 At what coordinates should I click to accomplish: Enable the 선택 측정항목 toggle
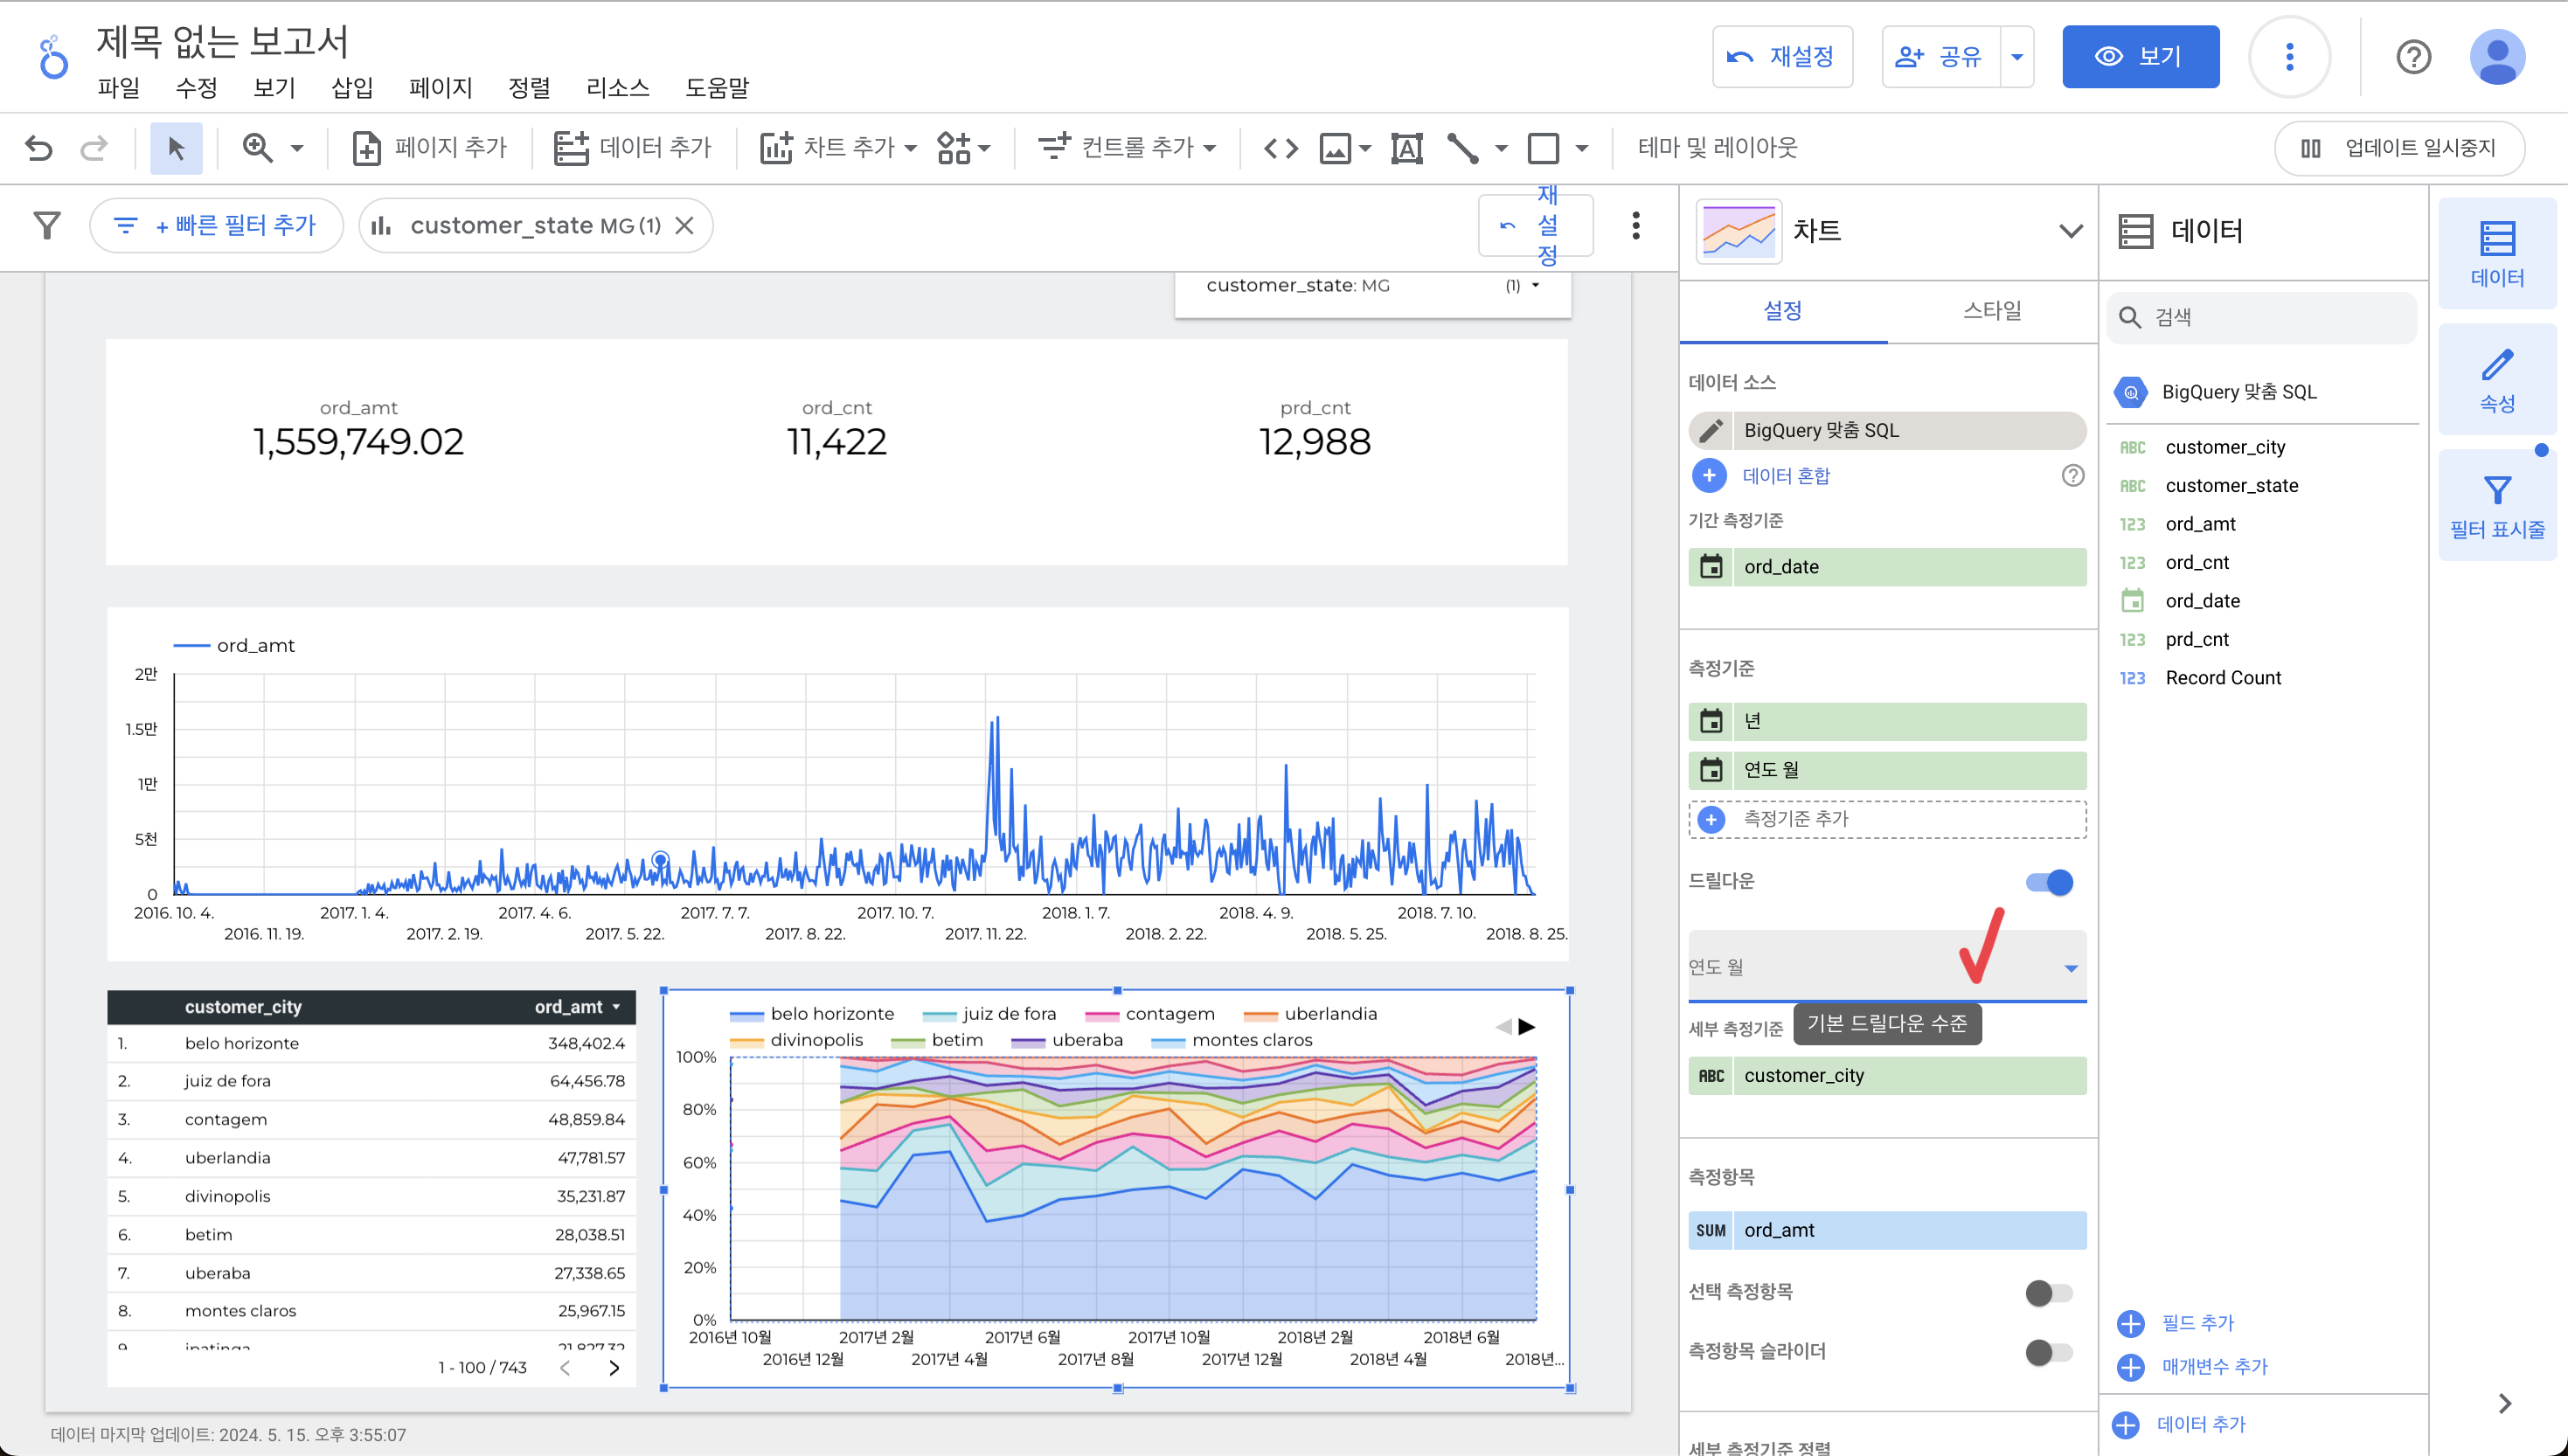point(2049,1293)
